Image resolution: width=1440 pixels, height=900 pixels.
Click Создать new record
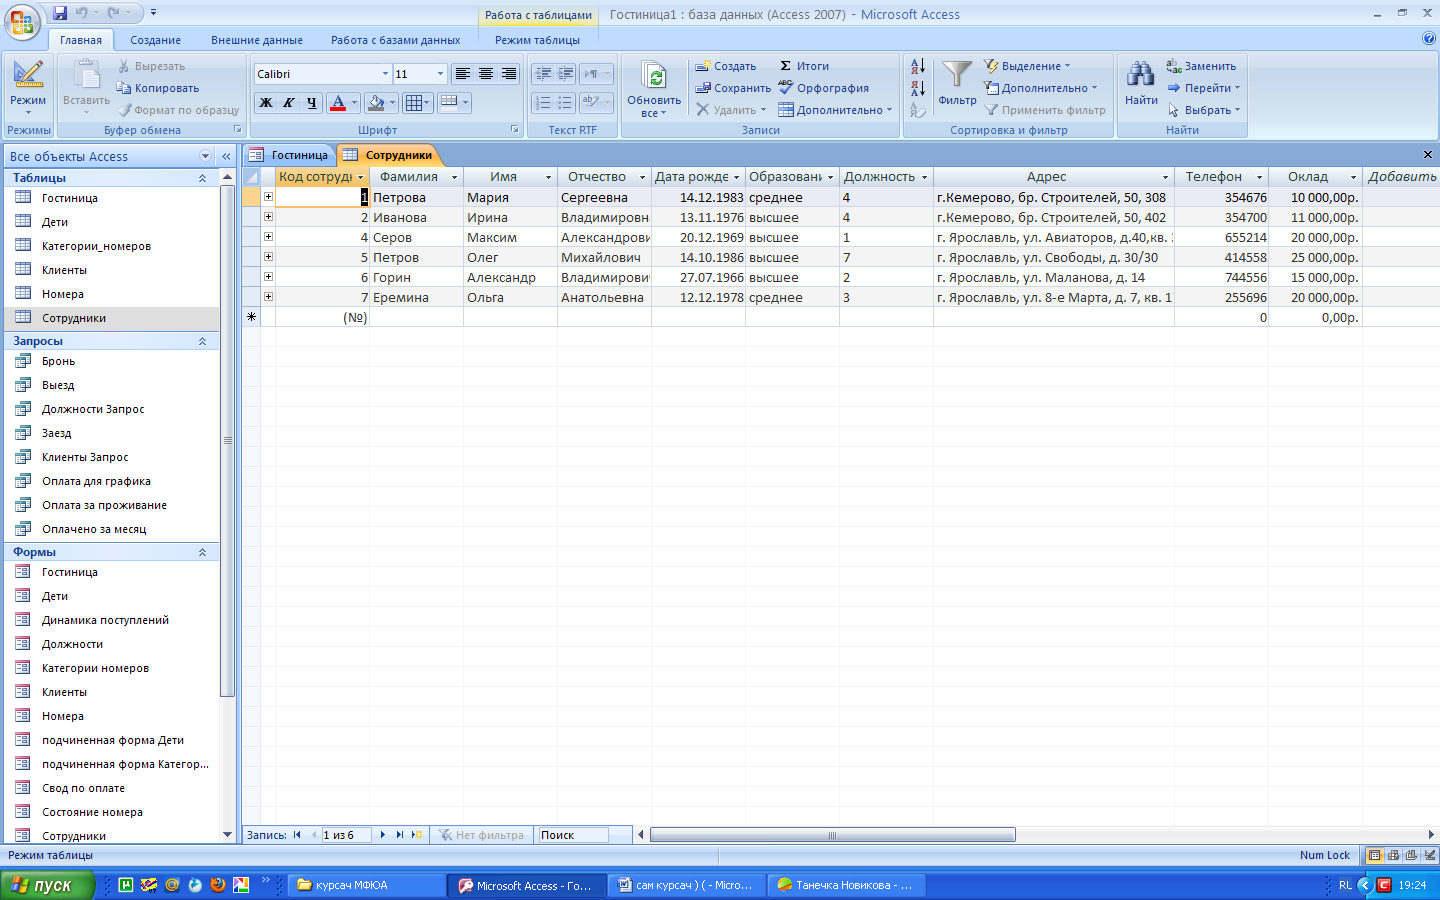pos(726,66)
